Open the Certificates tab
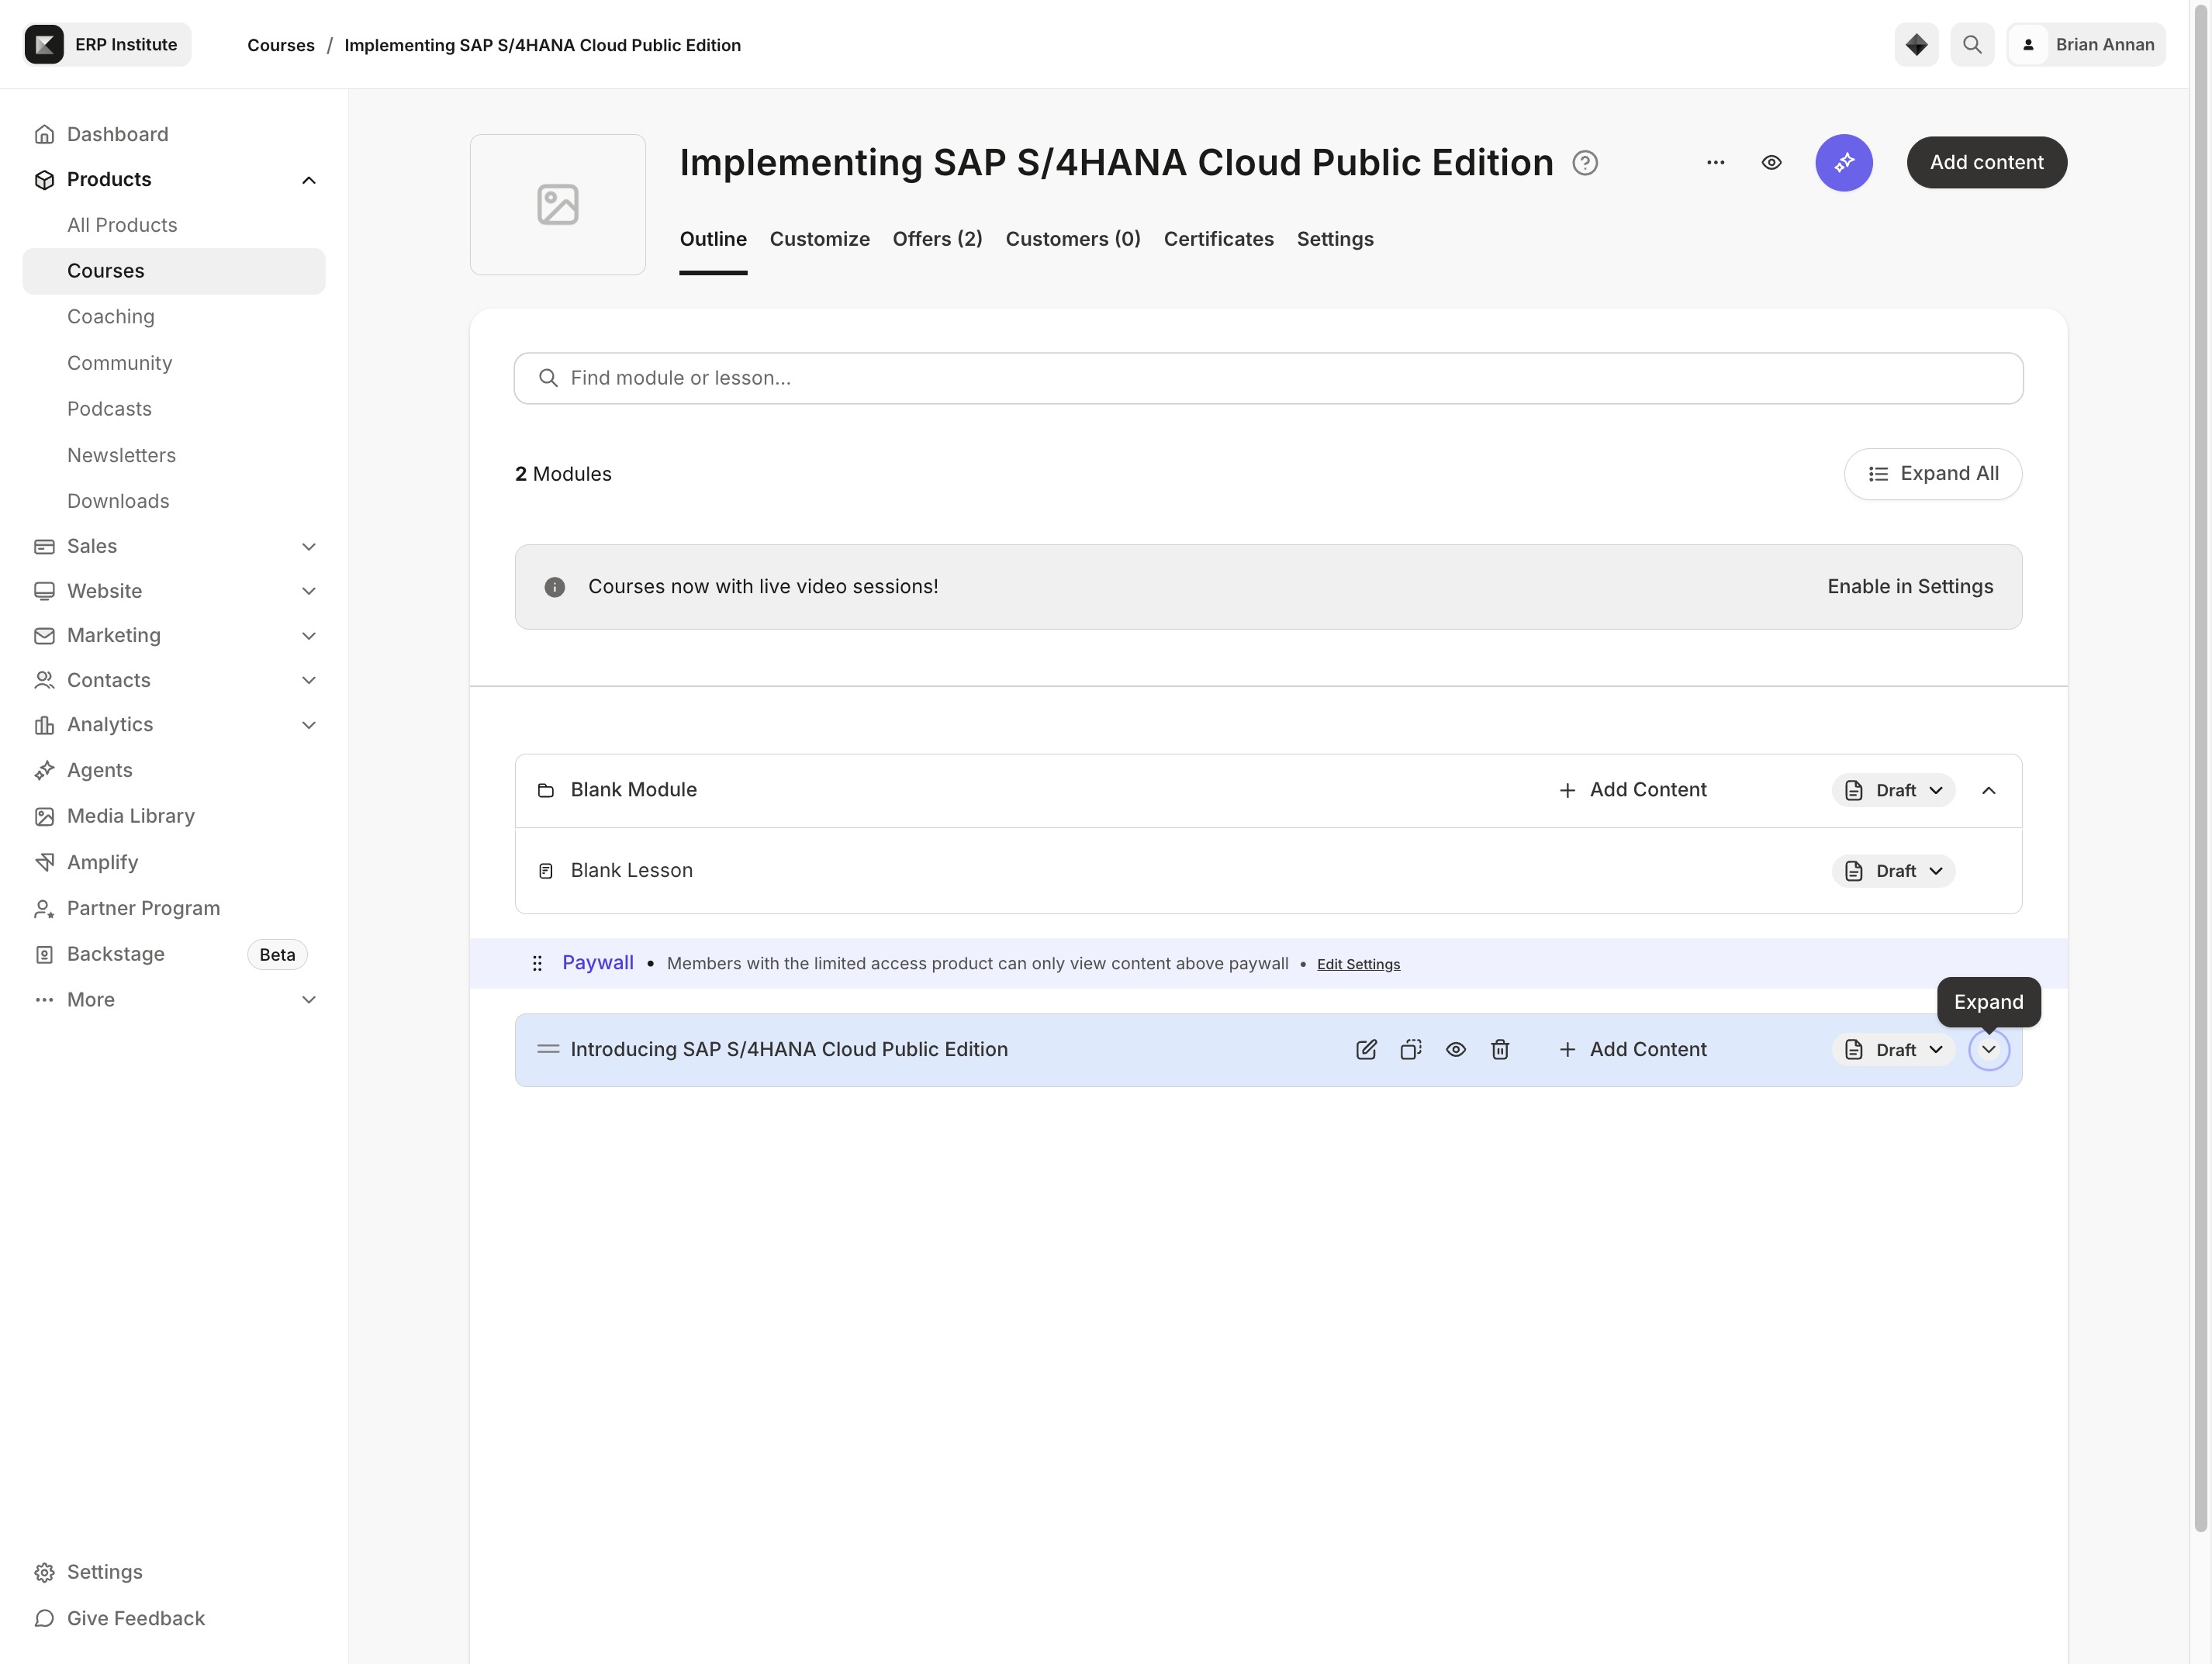The height and width of the screenshot is (1664, 2212). click(1218, 239)
